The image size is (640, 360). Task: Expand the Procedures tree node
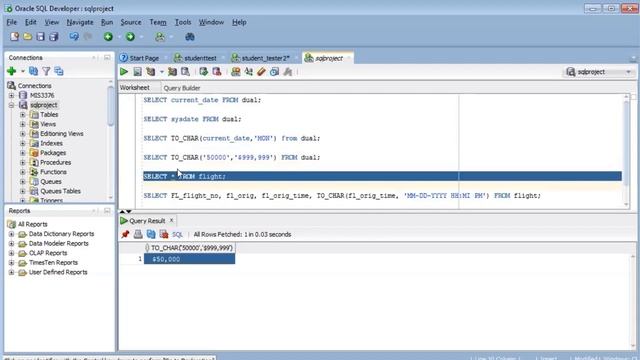point(23,162)
